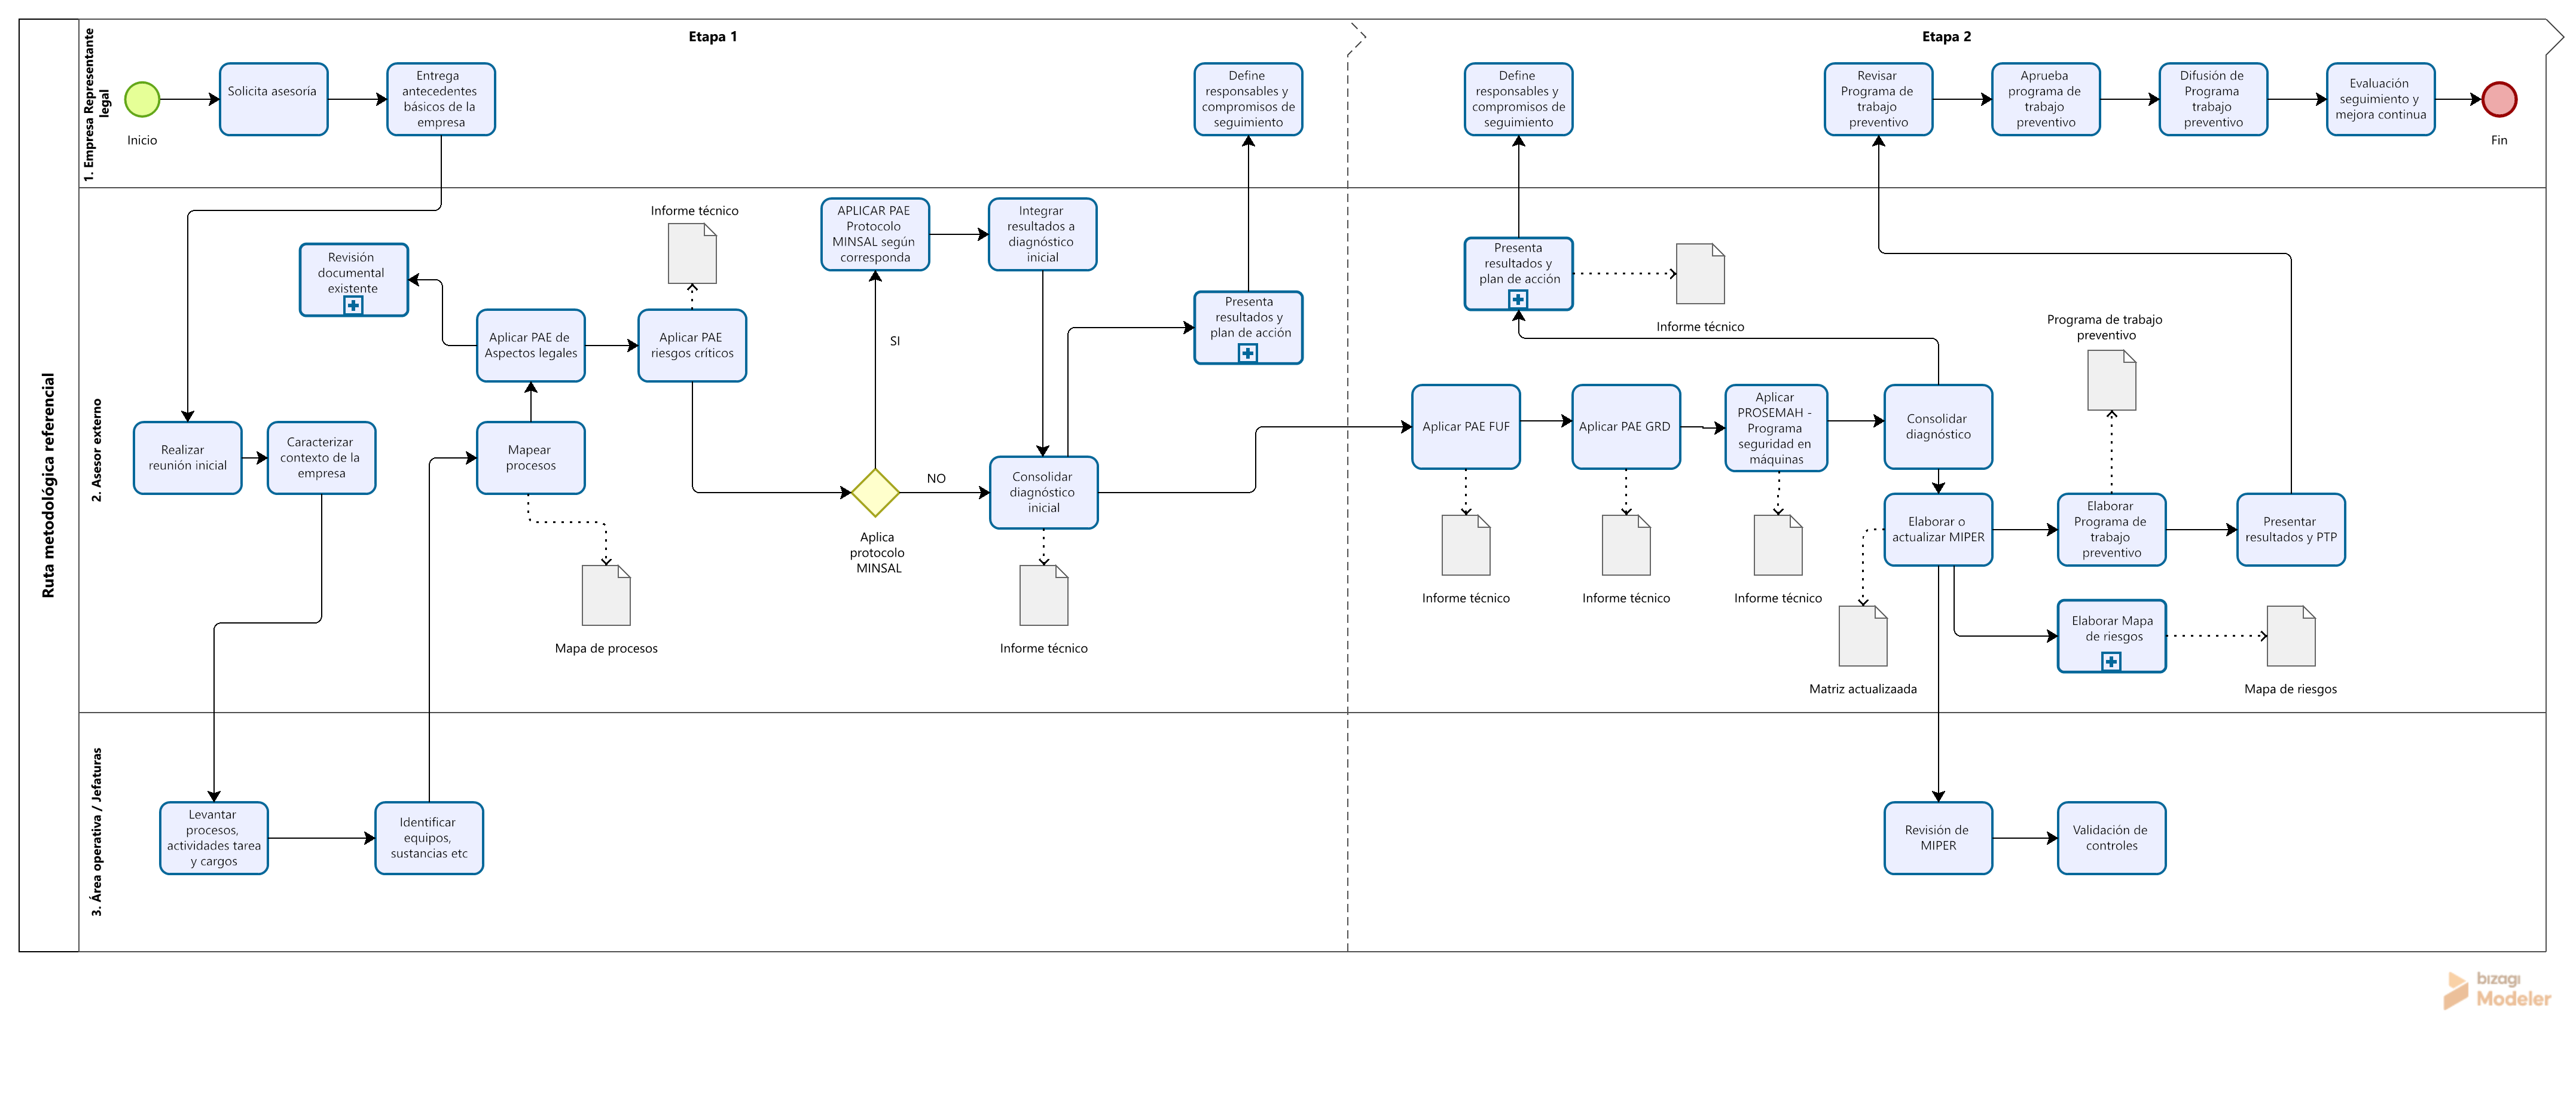Select the Aplicar PAE de Aspectos legales task
Viewport: 2576px width, 1094px height.
point(531,345)
